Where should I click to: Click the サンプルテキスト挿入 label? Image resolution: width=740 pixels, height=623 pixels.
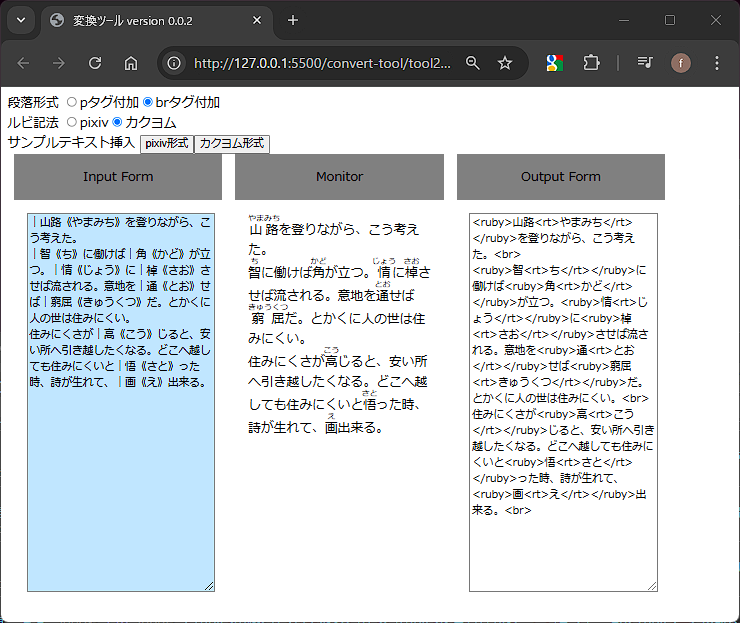click(x=72, y=142)
